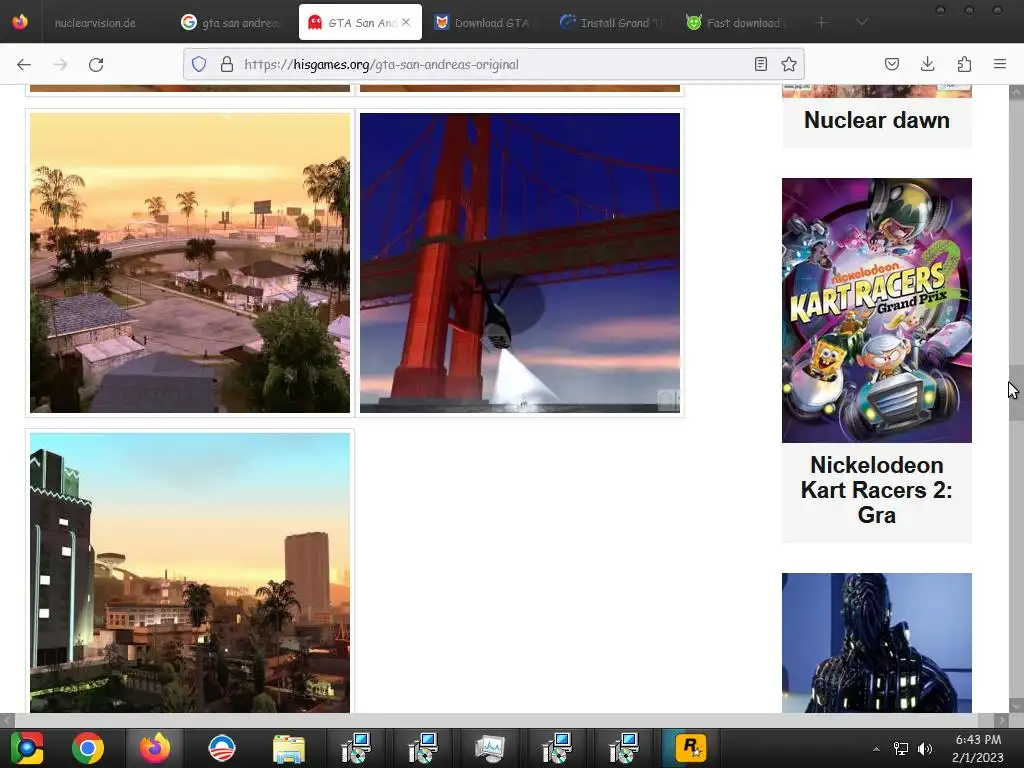Save page to Pocket
This screenshot has width=1024, height=768.
point(892,64)
